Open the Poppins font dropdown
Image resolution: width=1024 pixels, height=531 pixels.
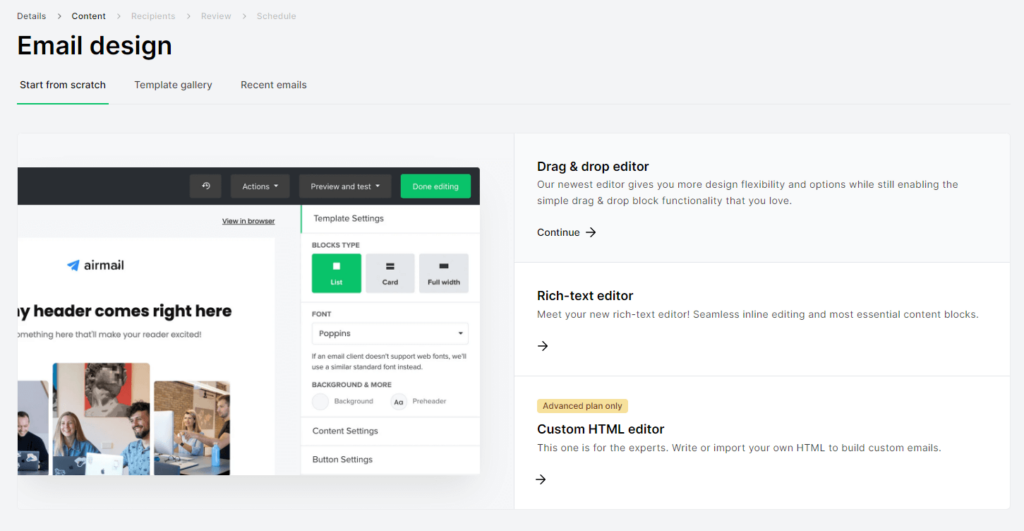pos(390,333)
